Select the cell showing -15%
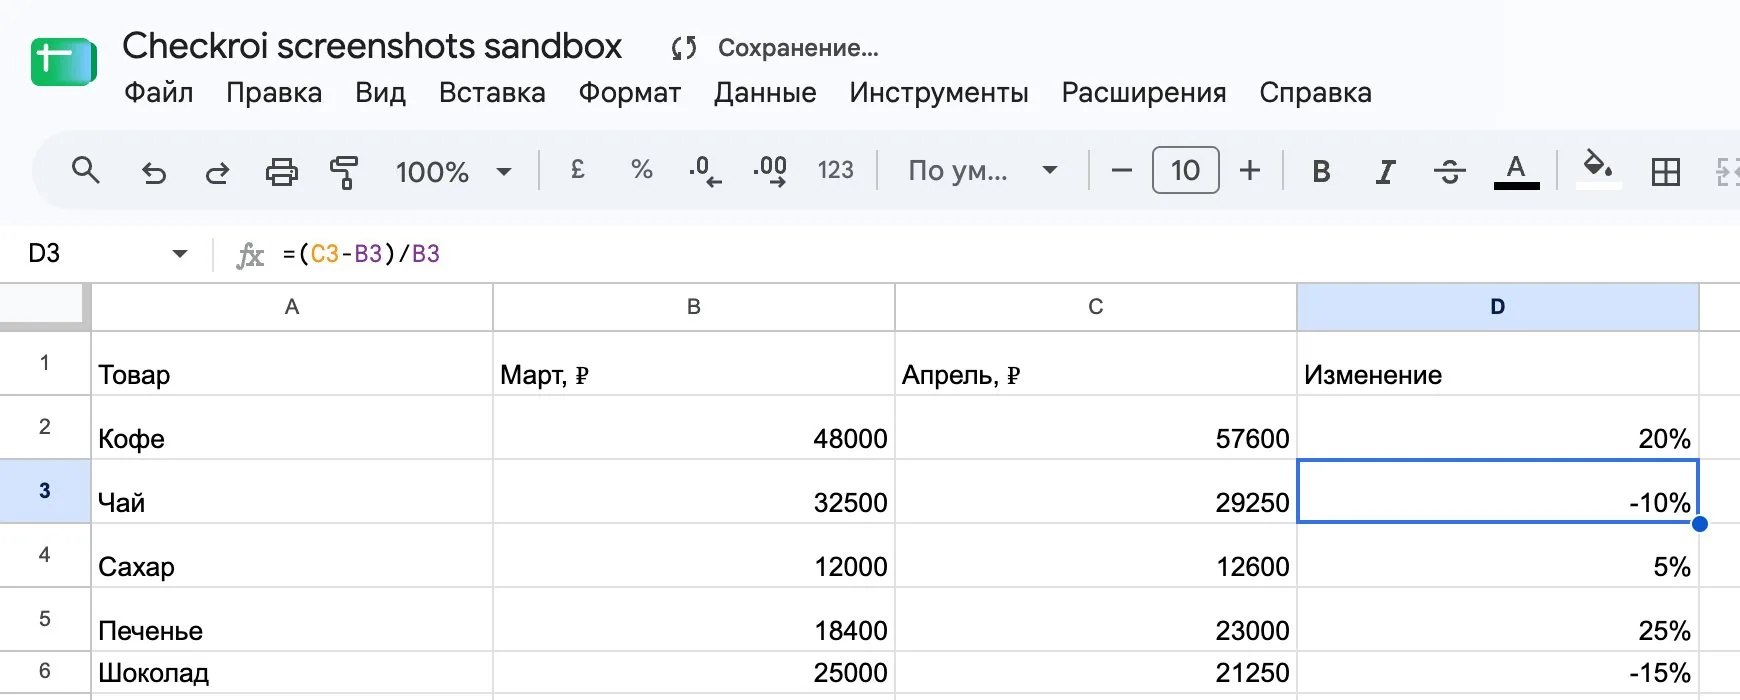This screenshot has width=1740, height=700. 1498,672
